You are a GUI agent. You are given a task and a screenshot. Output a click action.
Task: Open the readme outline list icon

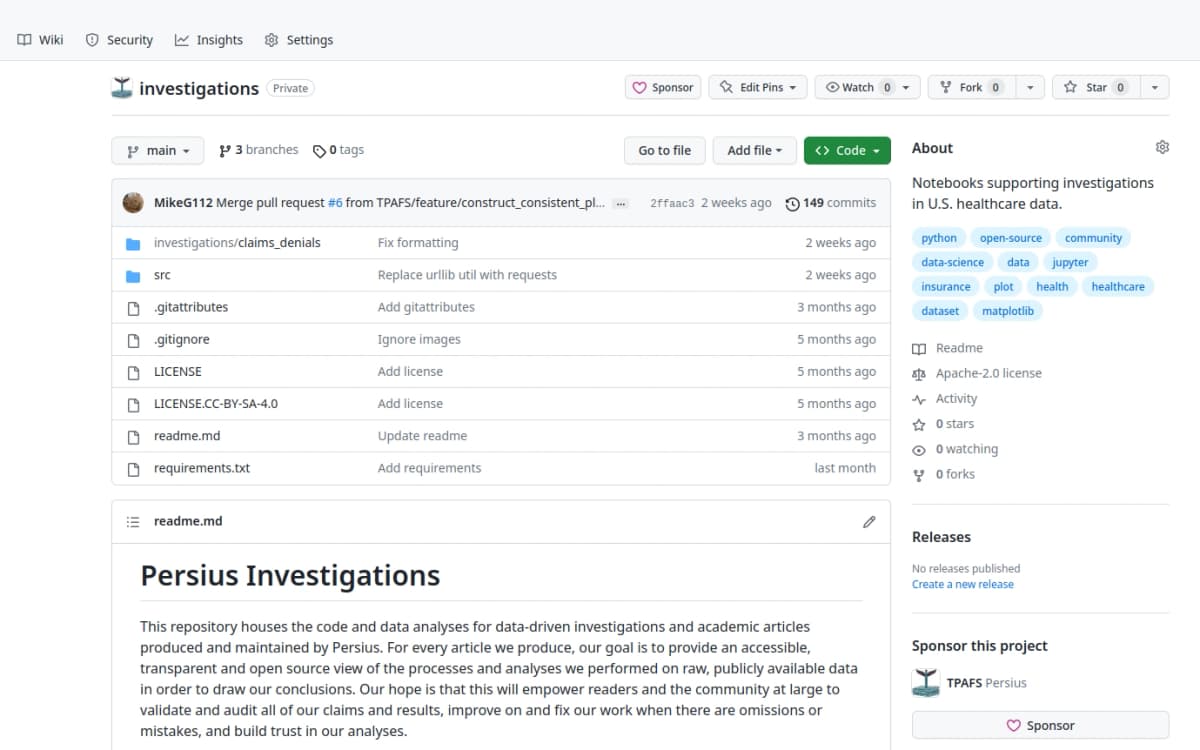tap(133, 521)
